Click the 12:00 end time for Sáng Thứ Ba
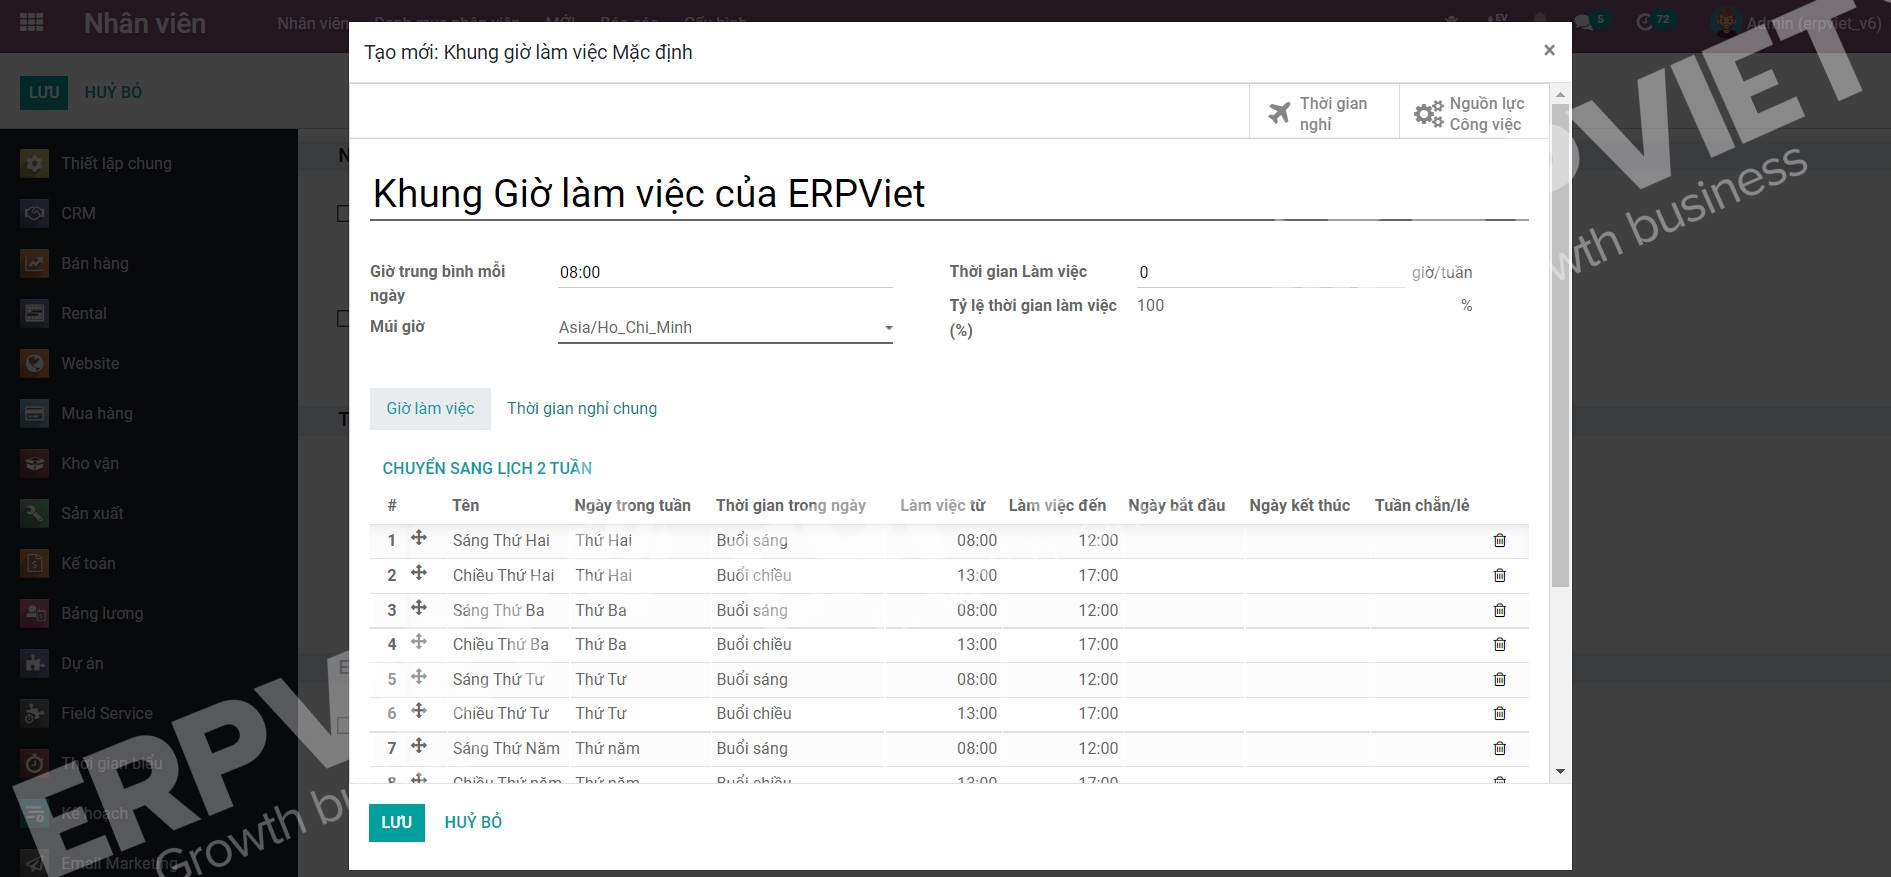Image resolution: width=1891 pixels, height=877 pixels. (1098, 610)
